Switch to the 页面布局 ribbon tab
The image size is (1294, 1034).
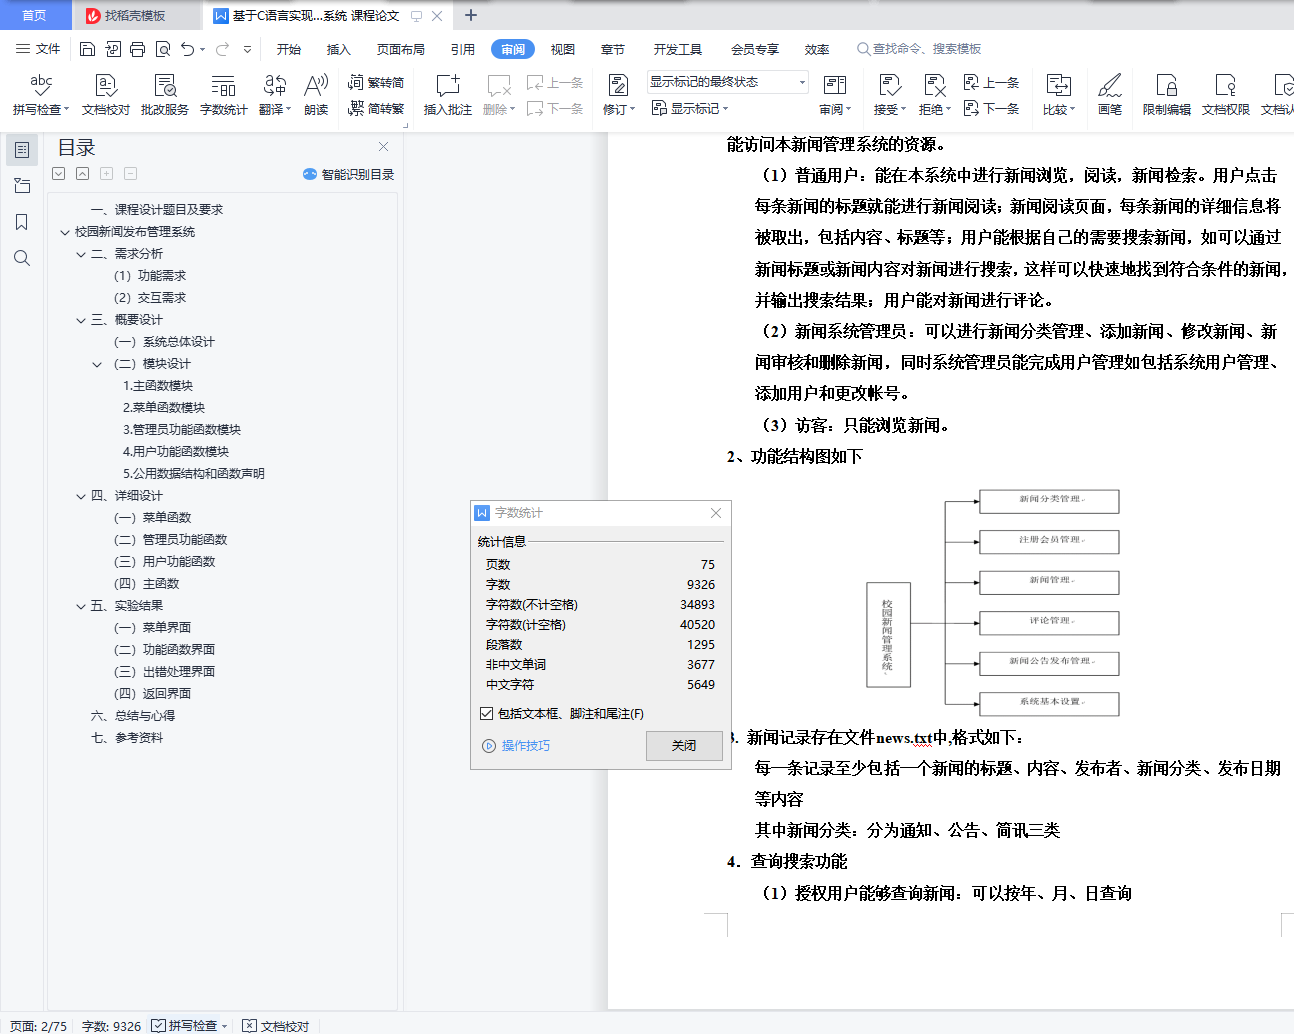401,49
